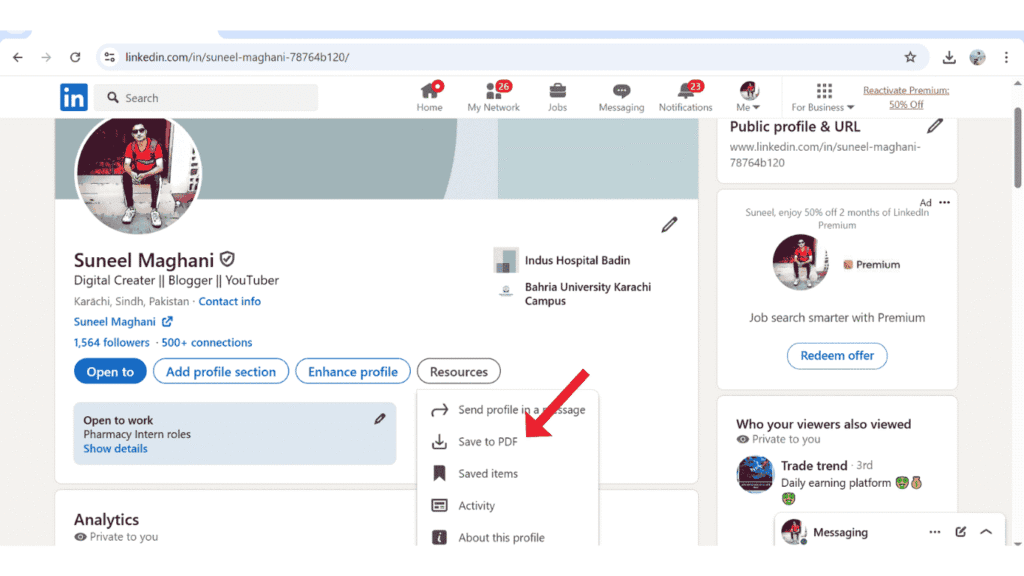1024x576 pixels.
Task: Expand the For Business menu
Action: click(x=823, y=97)
